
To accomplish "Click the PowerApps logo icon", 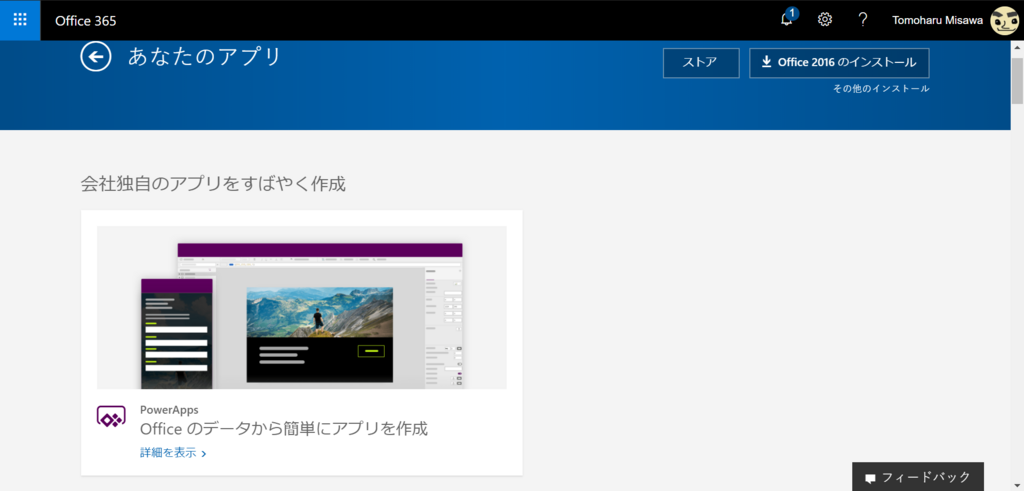I will point(111,417).
